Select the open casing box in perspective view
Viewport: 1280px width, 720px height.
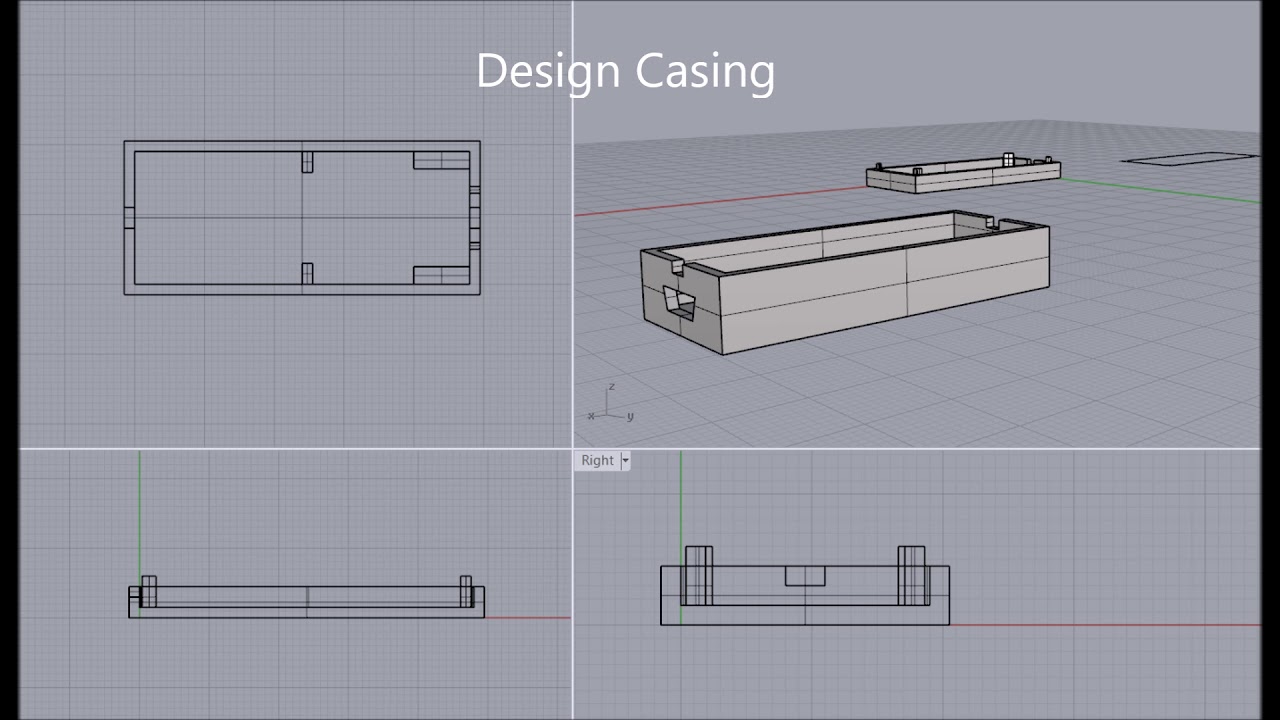tap(845, 282)
